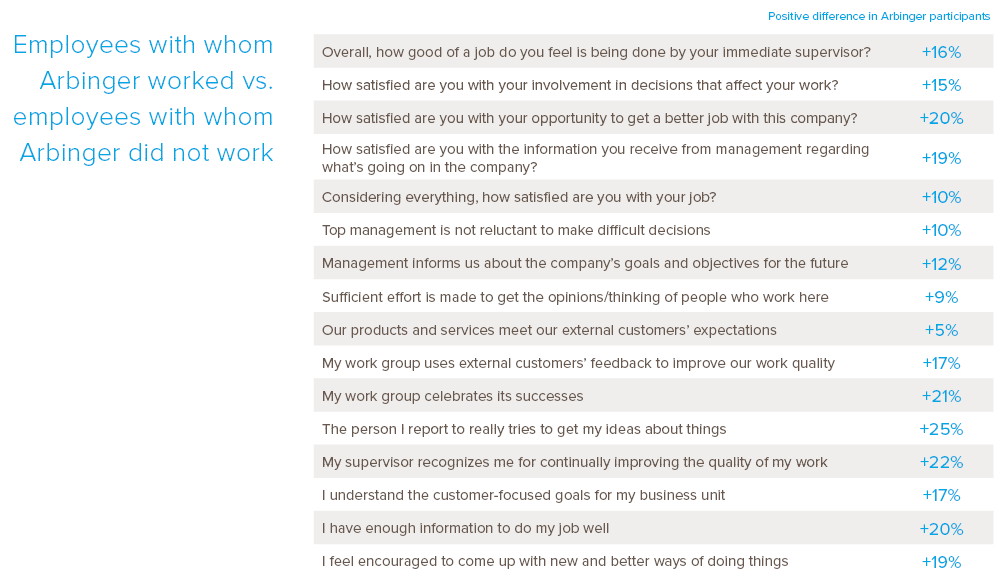Click the +25% difference value

coord(941,429)
